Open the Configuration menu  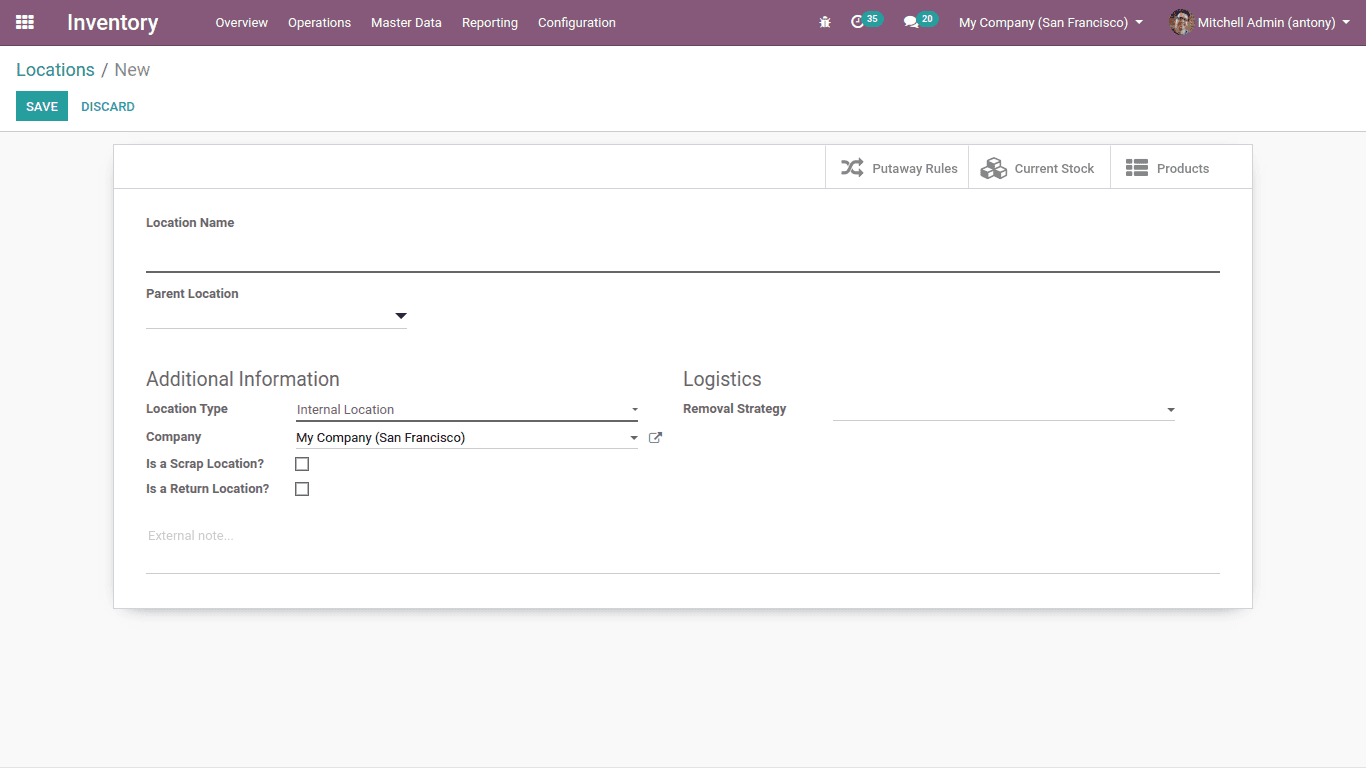(577, 22)
